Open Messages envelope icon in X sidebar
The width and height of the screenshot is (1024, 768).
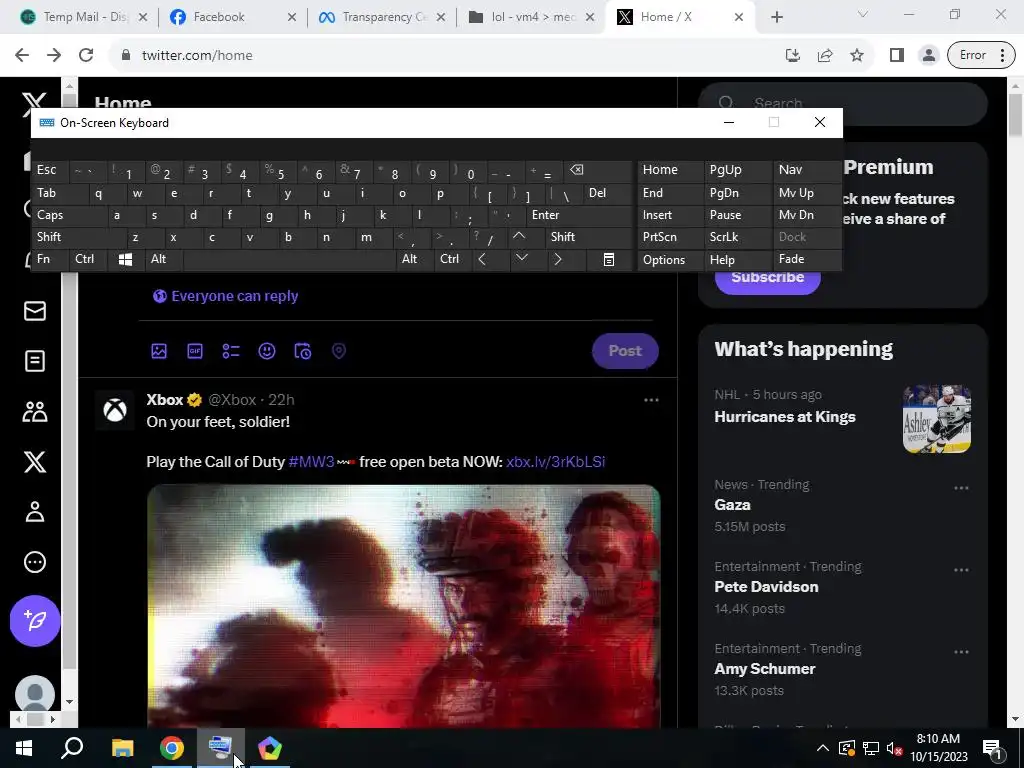35,311
